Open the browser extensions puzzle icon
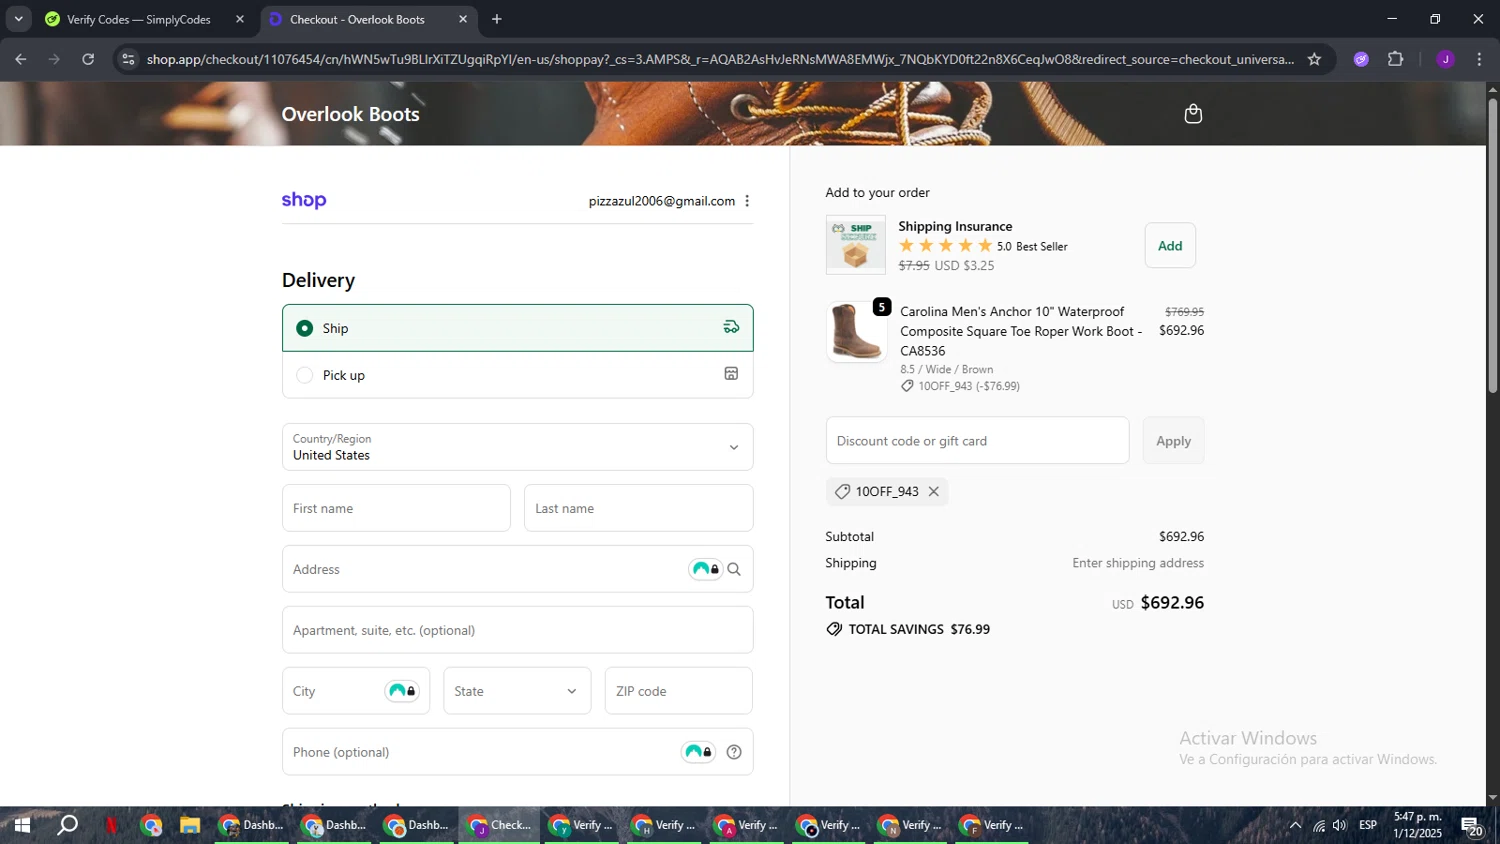 1396,59
